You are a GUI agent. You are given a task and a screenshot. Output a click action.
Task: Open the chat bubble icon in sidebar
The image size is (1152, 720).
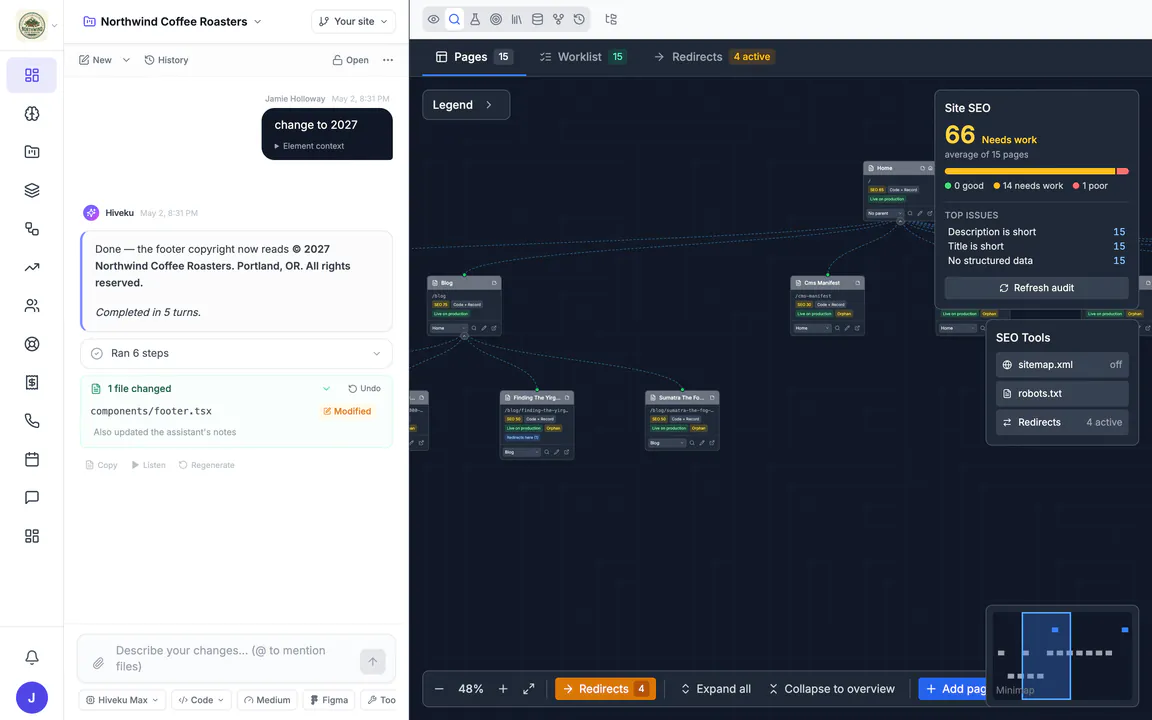point(32,497)
